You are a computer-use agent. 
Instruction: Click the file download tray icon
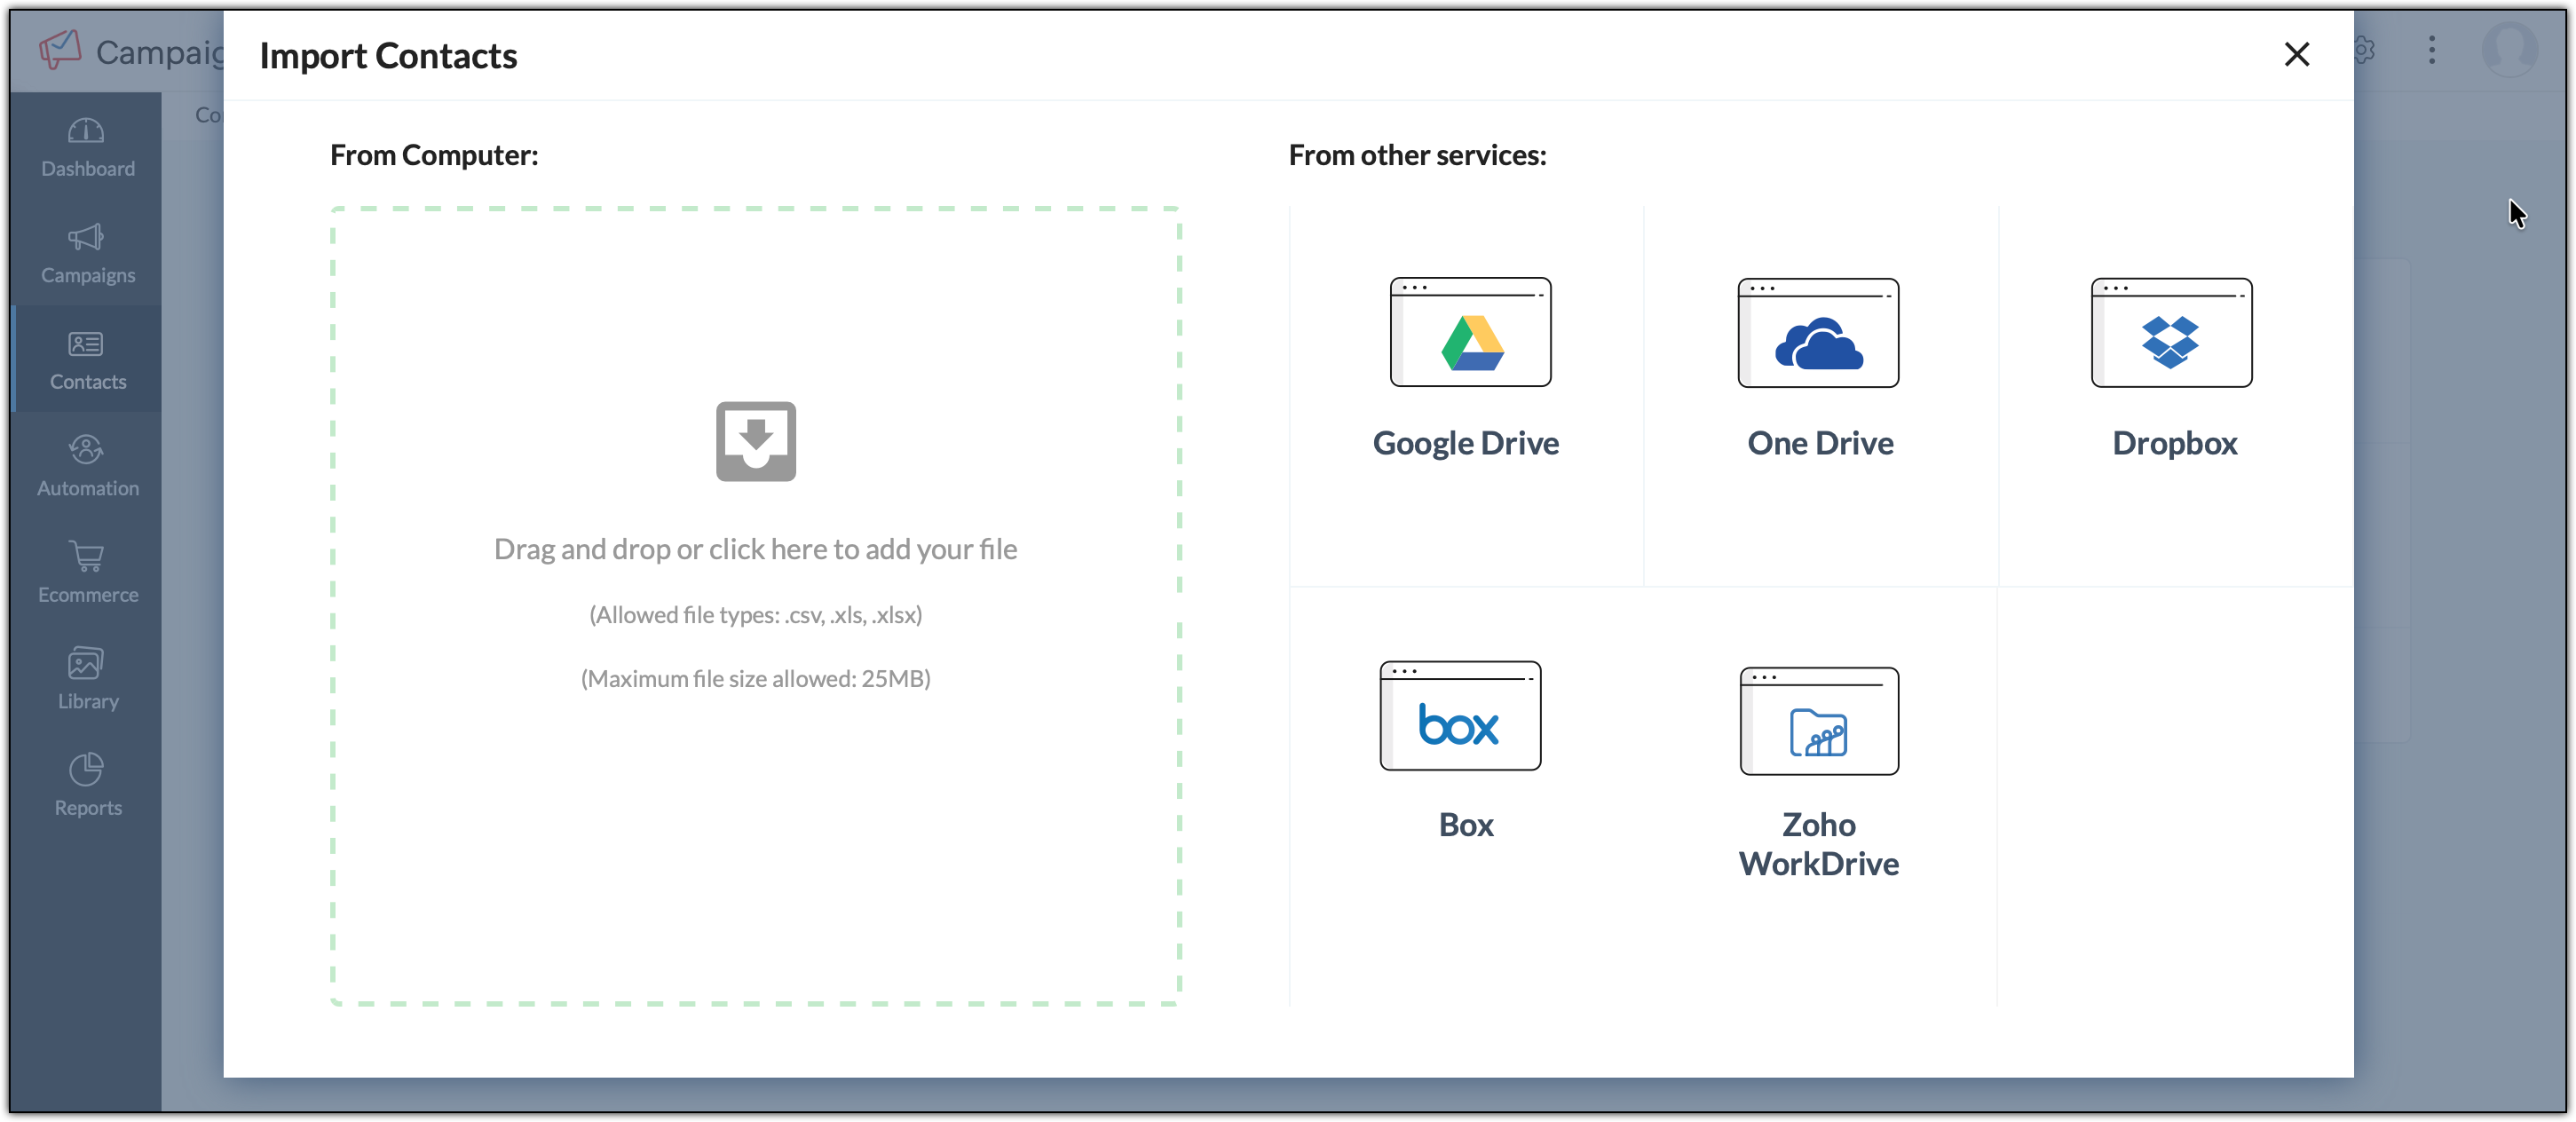click(755, 442)
